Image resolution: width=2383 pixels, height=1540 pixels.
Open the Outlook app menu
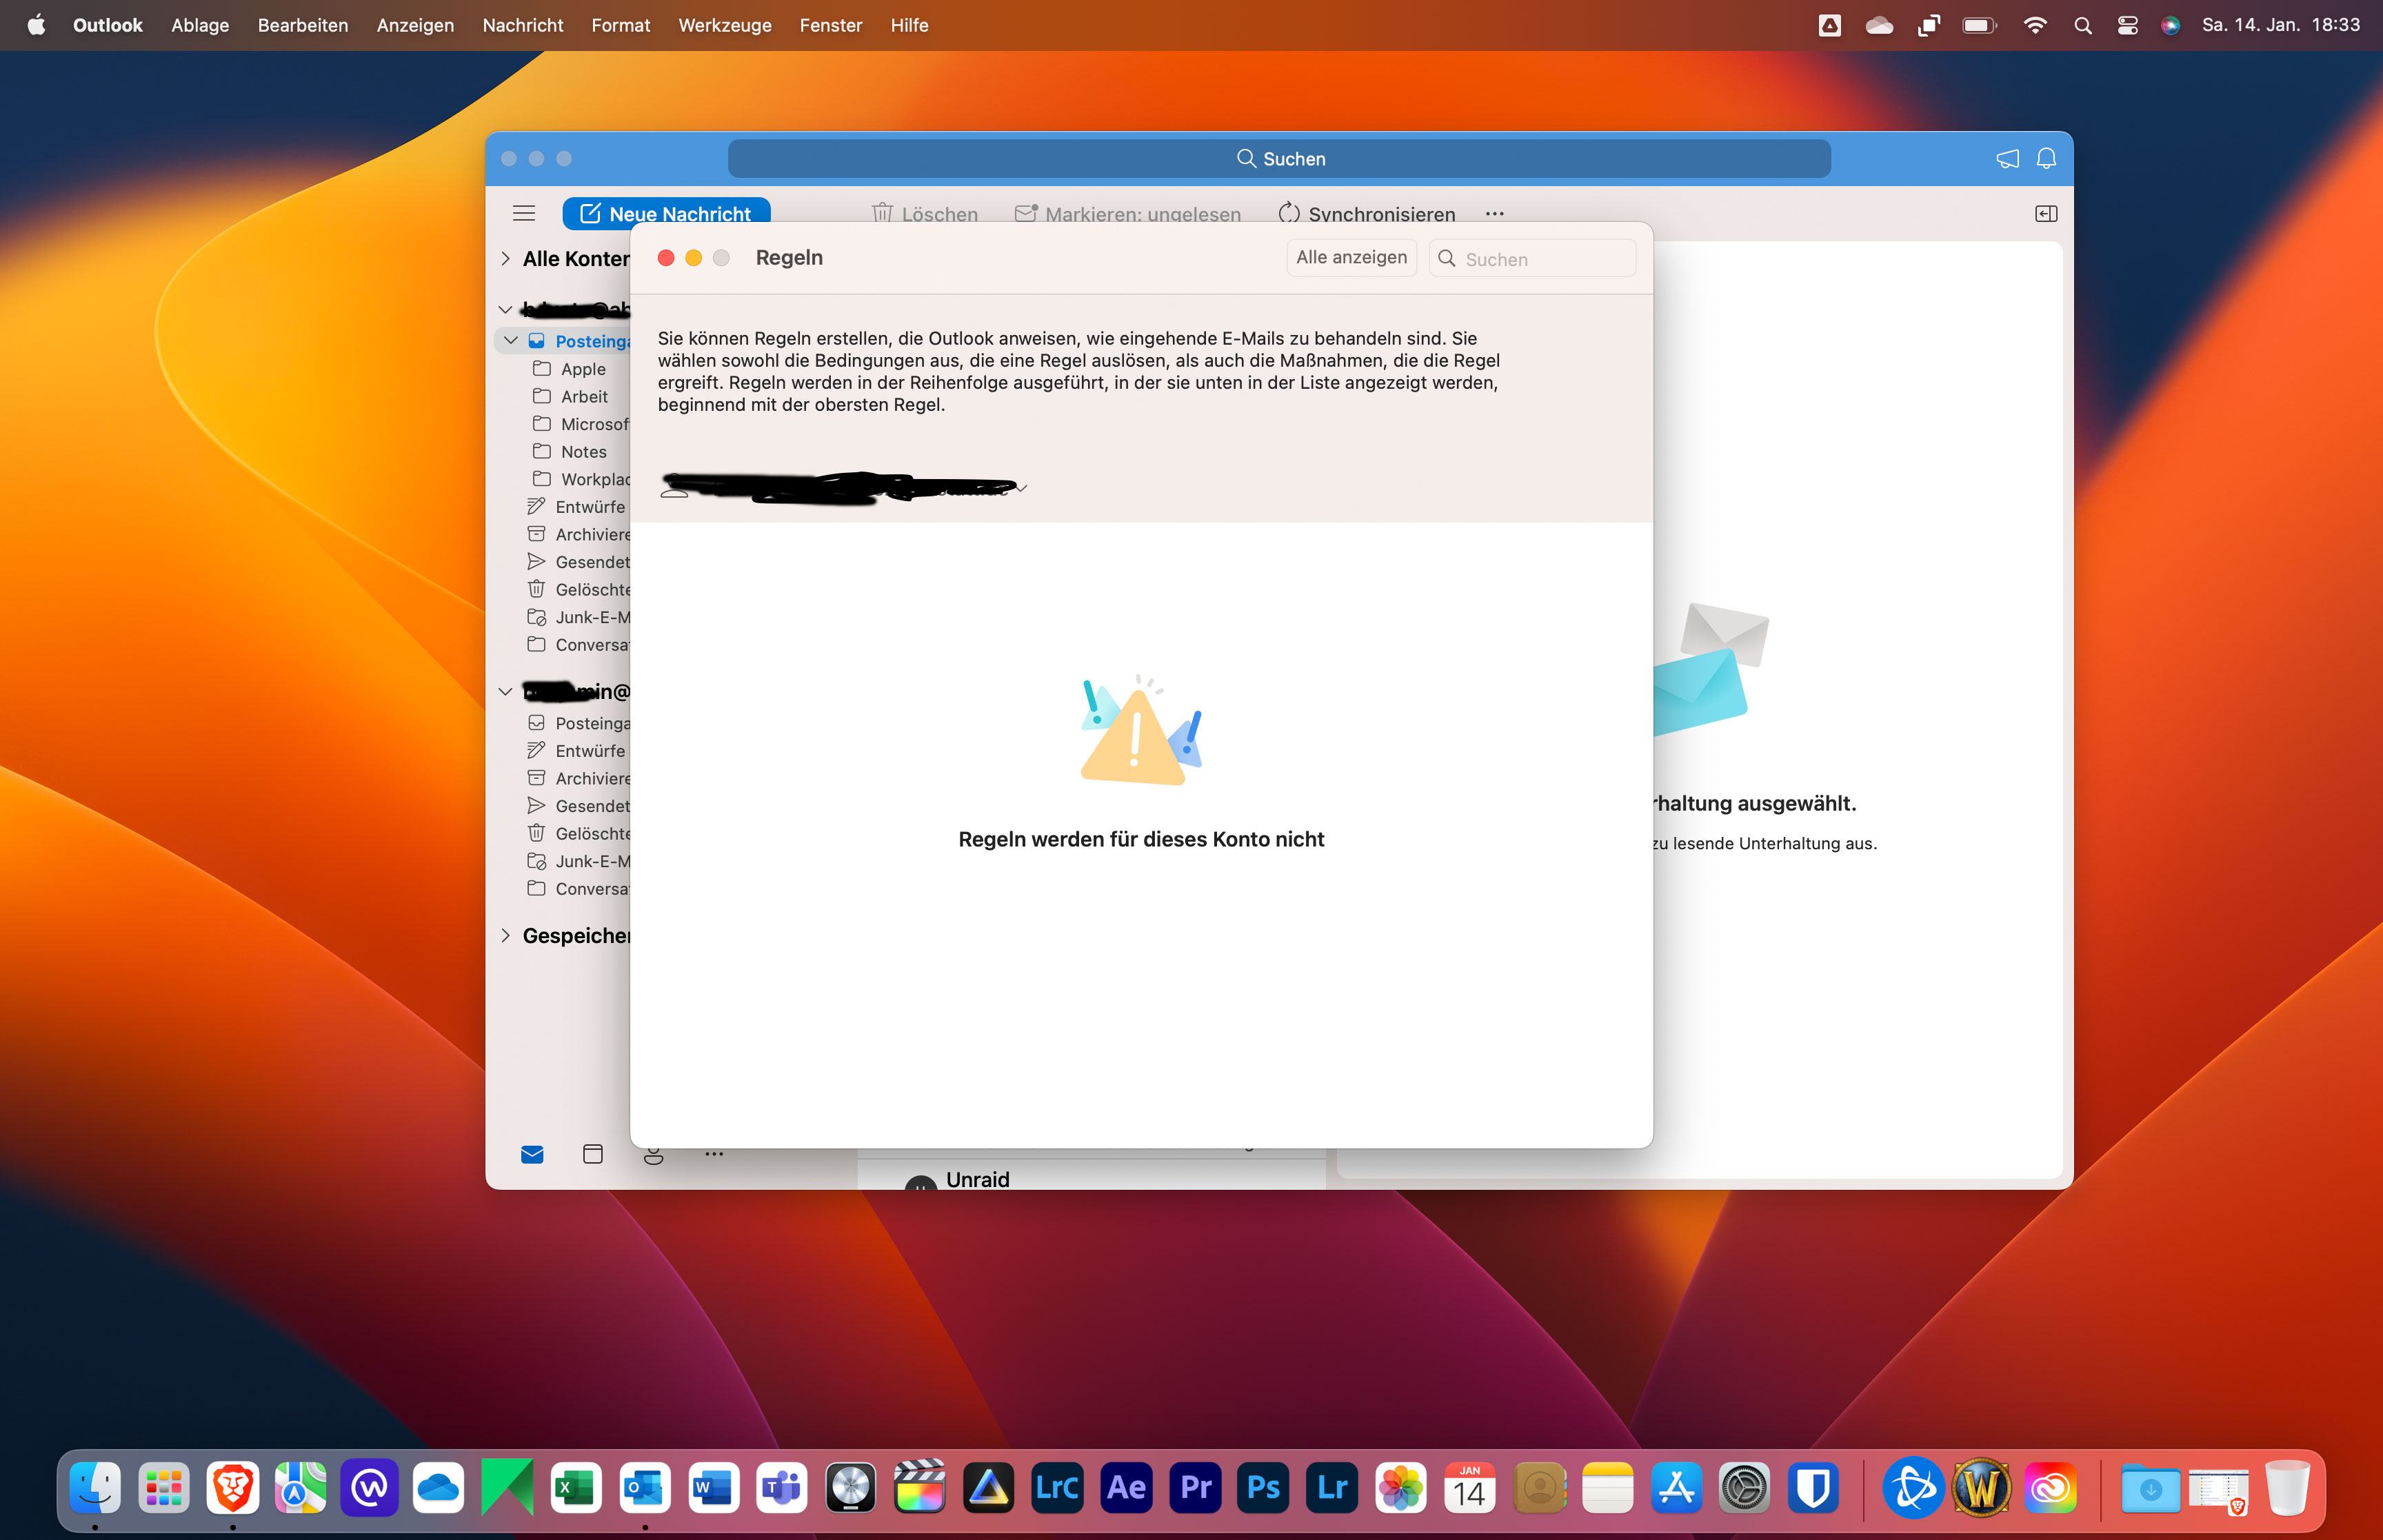[x=108, y=25]
